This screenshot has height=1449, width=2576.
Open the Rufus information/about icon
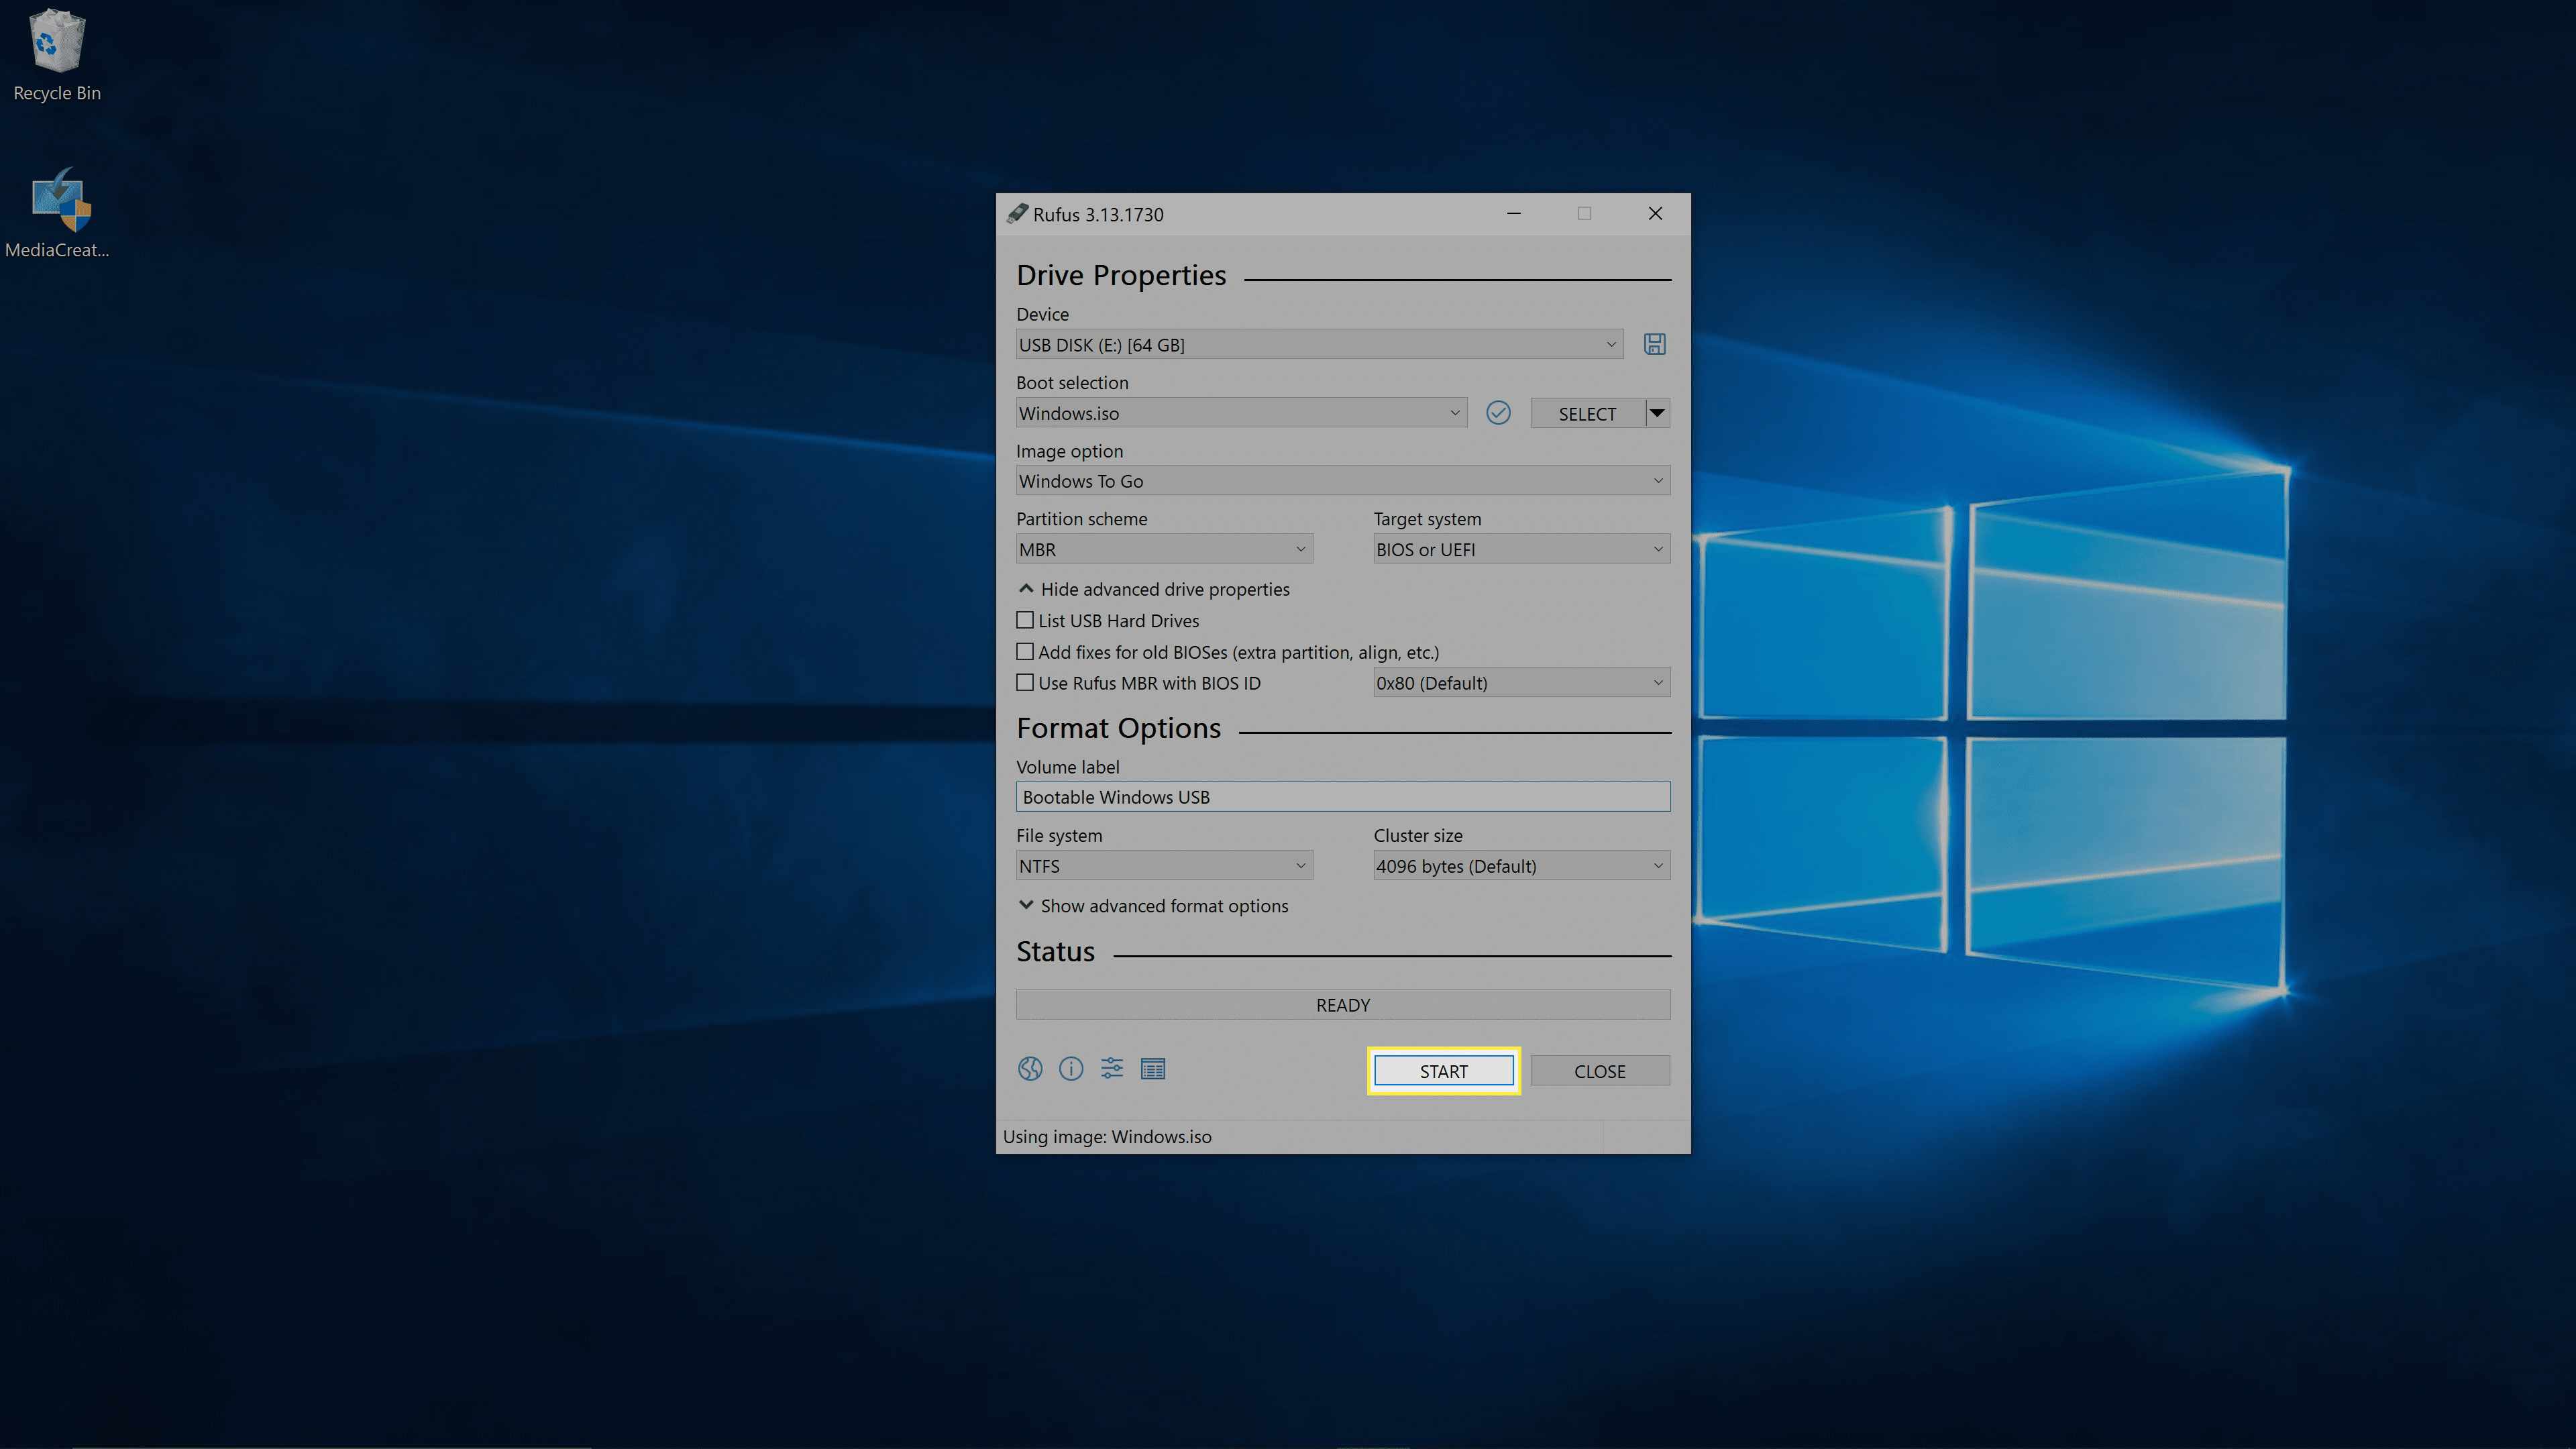[1071, 1069]
